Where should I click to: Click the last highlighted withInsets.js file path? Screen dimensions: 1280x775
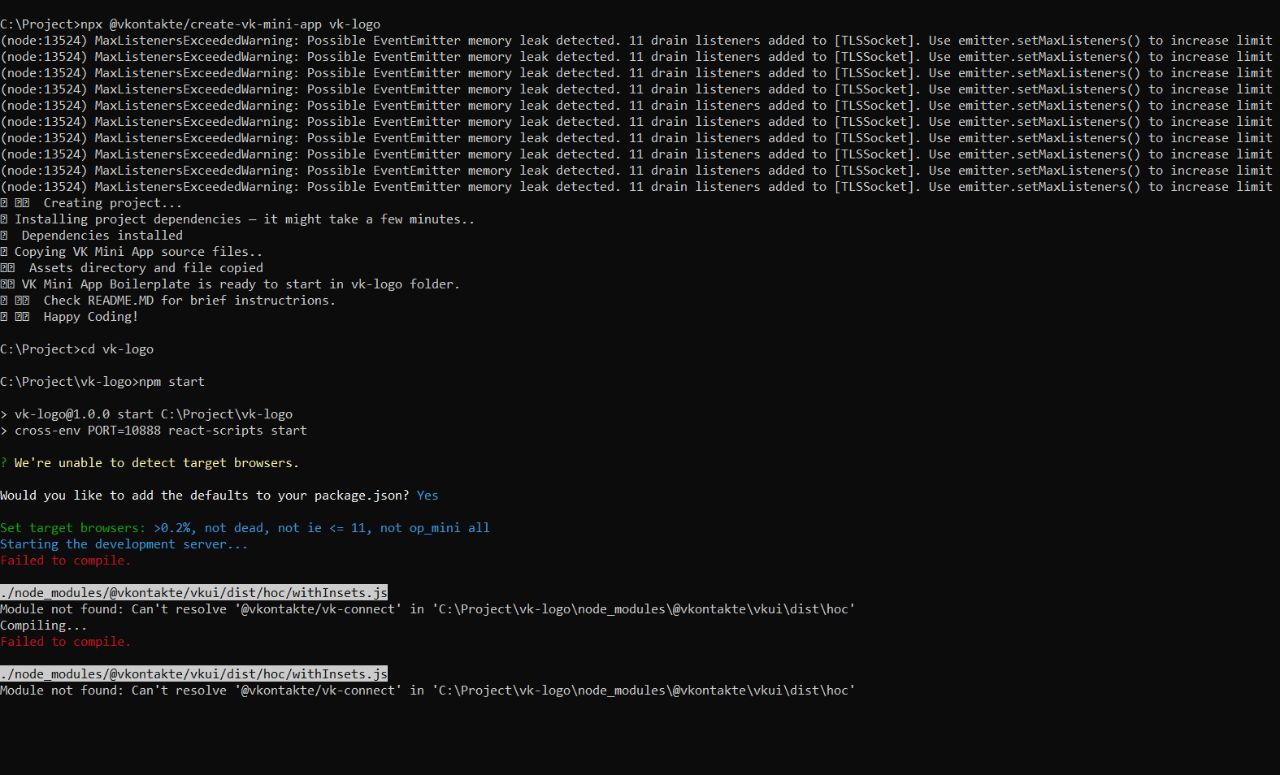194,674
